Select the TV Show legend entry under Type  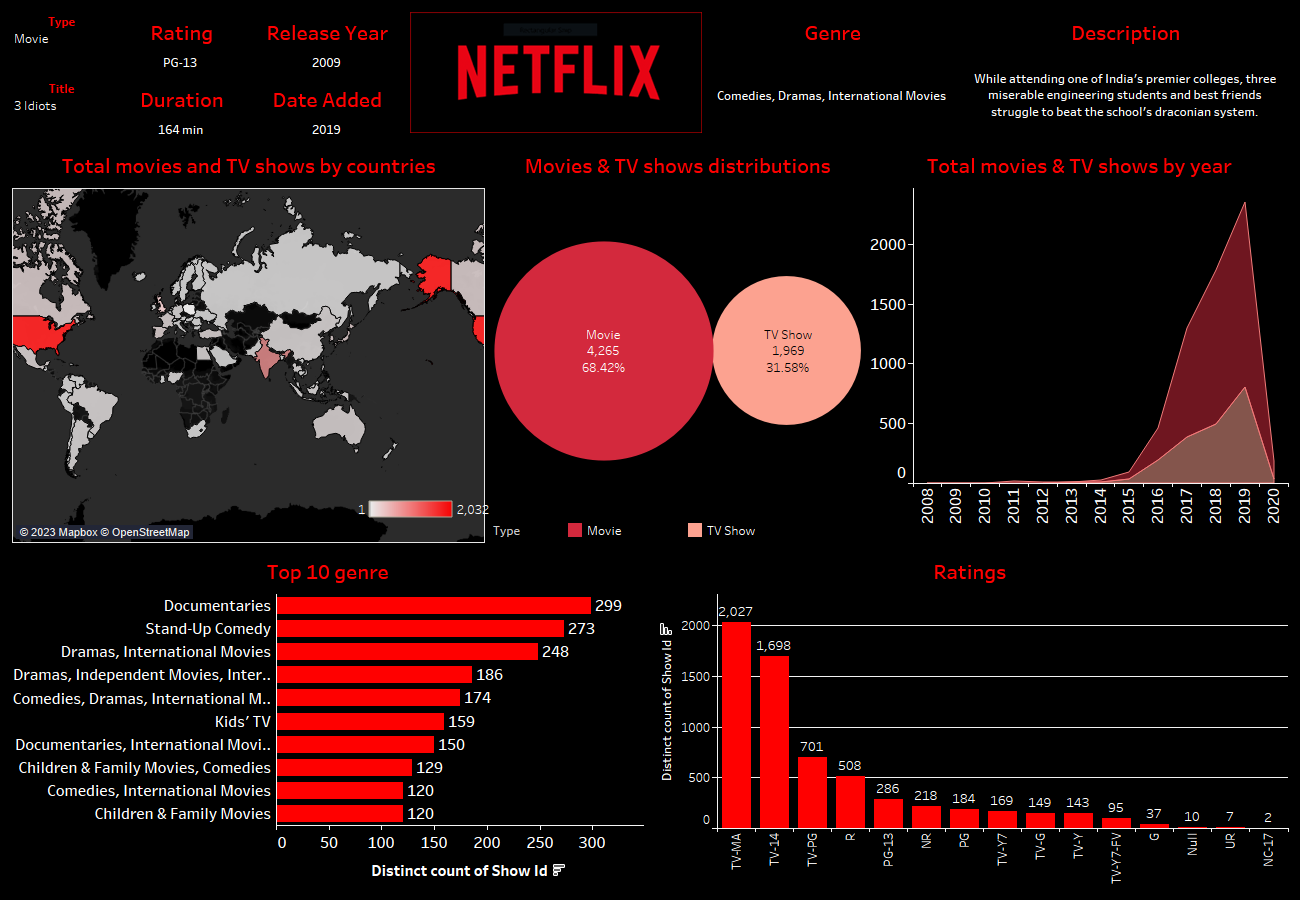pos(728,530)
